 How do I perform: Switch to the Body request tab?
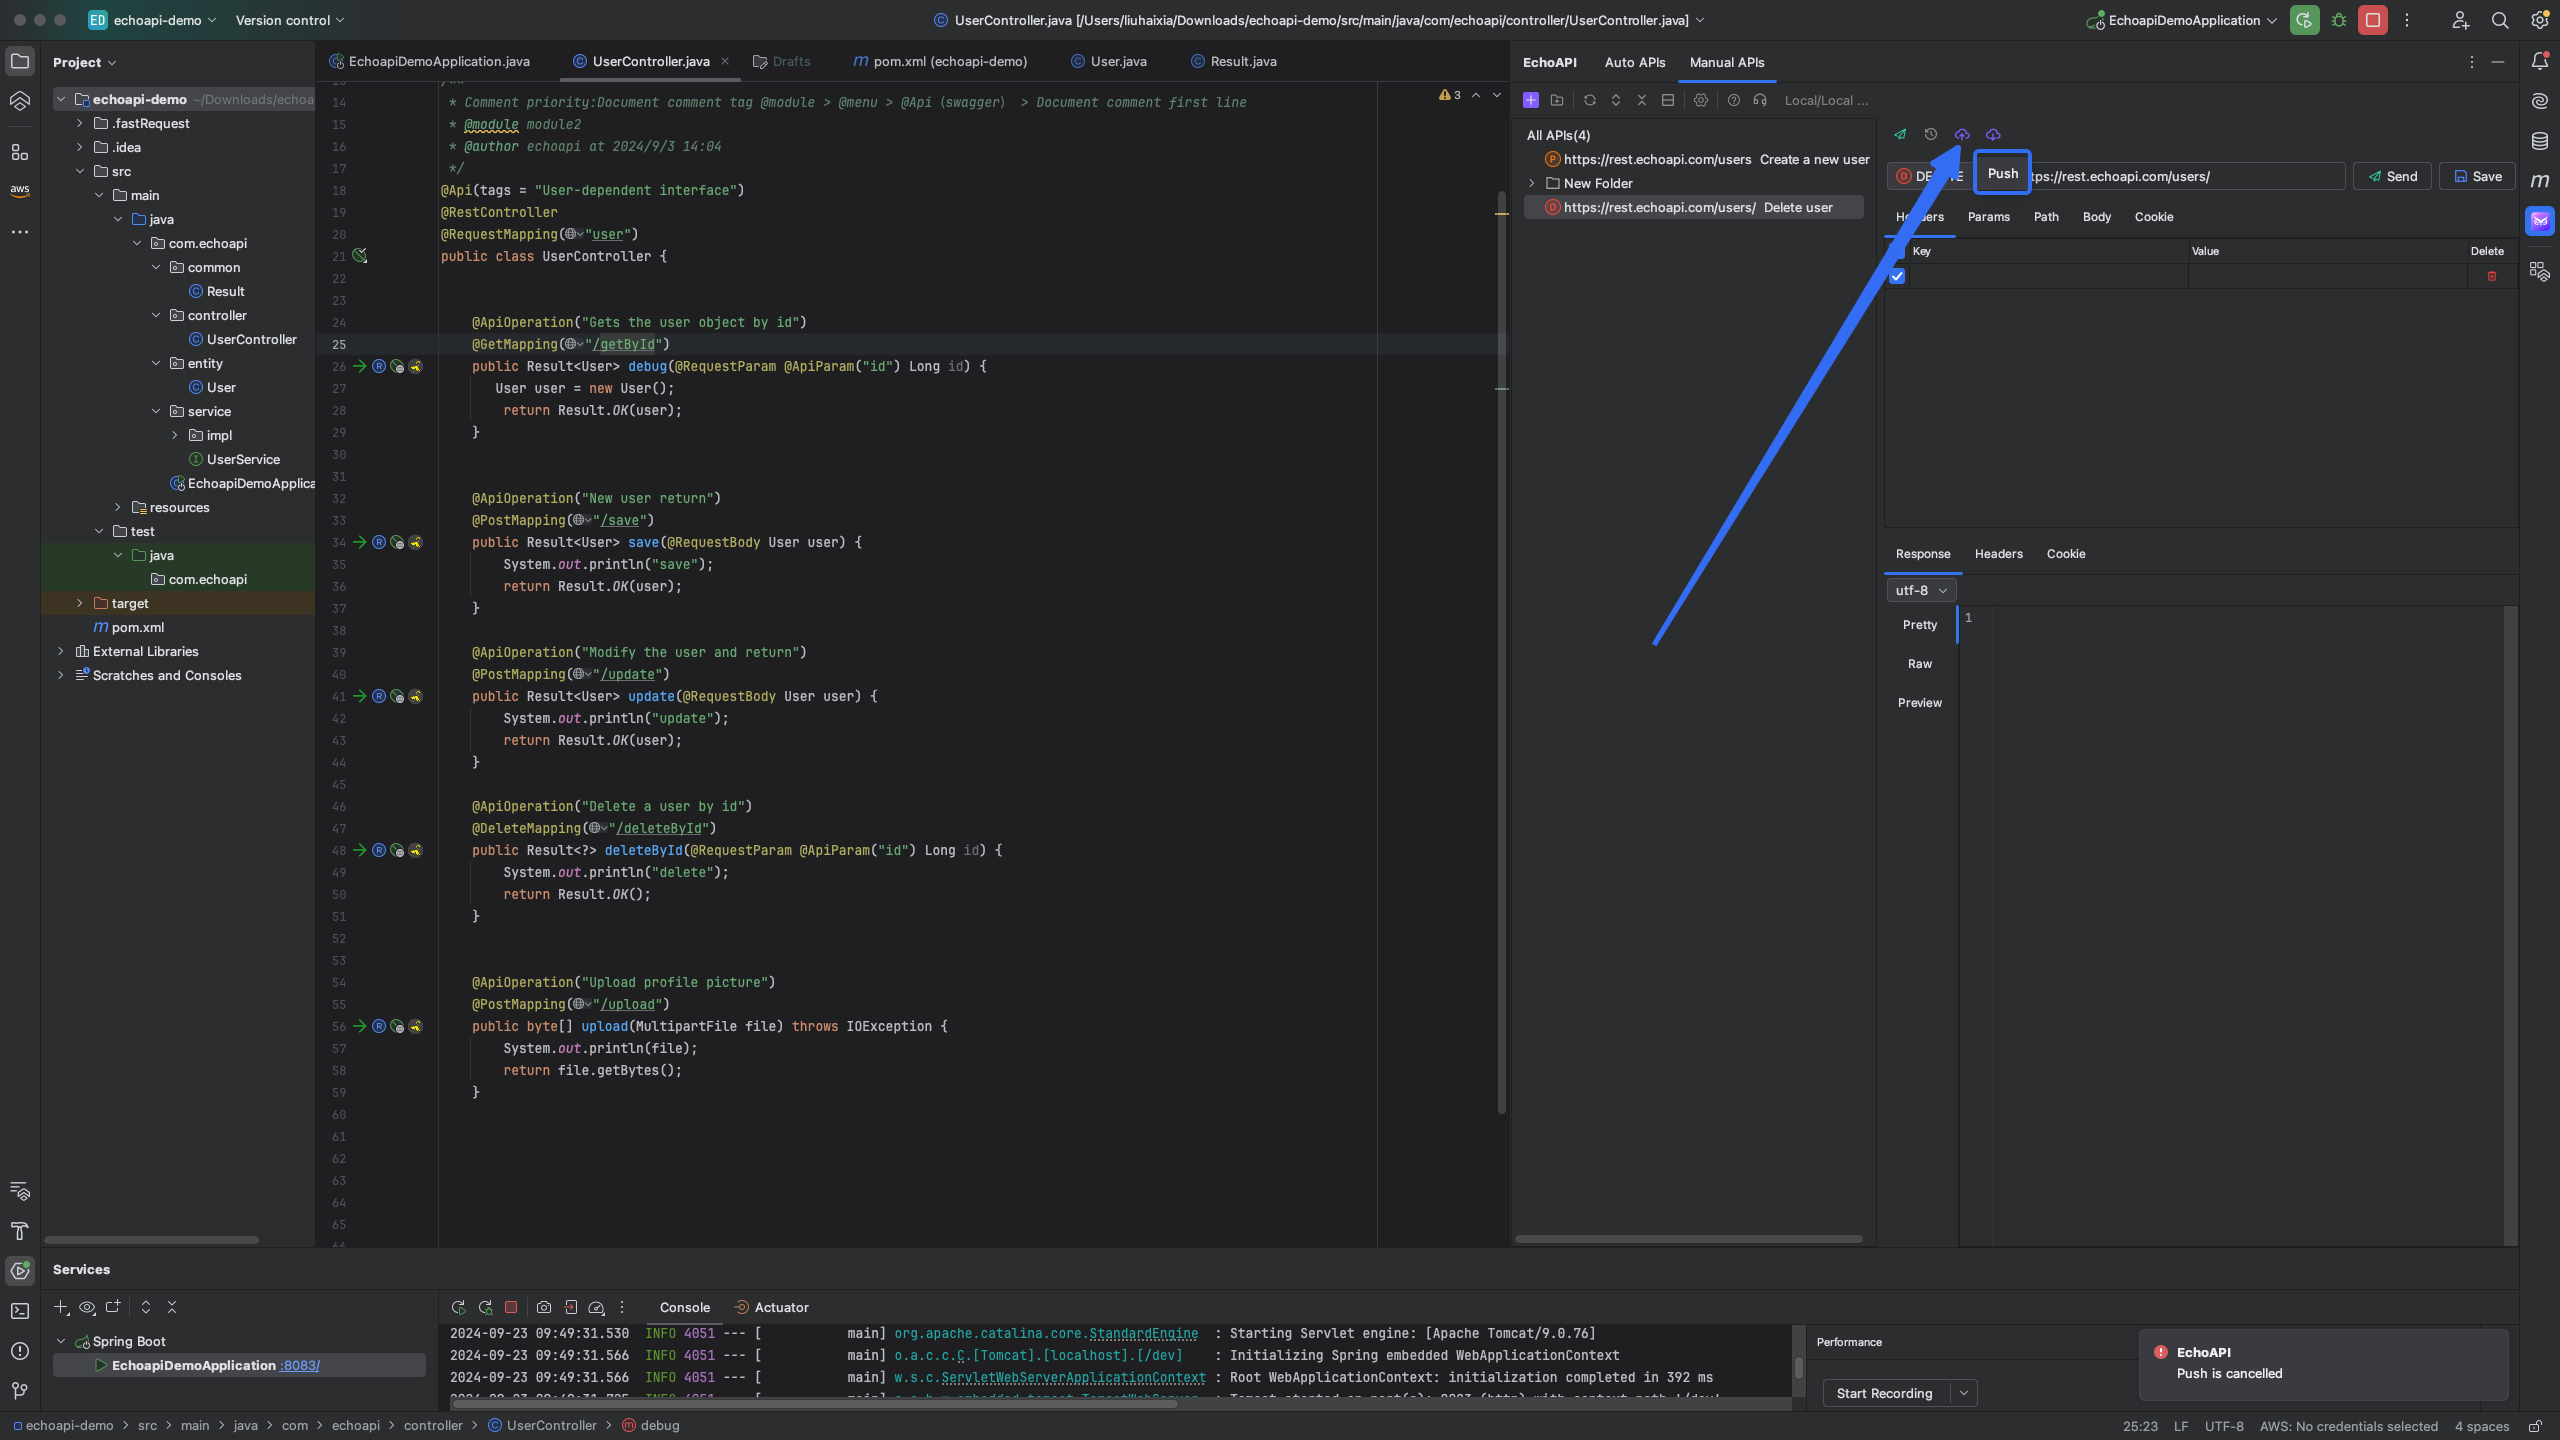[2096, 217]
